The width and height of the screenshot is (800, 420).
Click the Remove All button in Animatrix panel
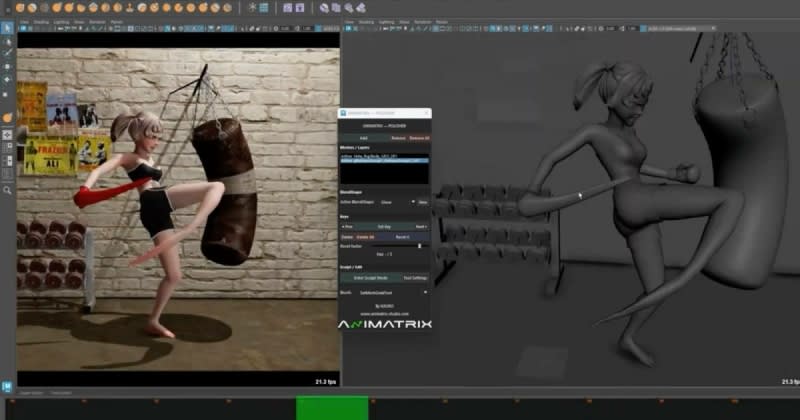click(x=420, y=137)
